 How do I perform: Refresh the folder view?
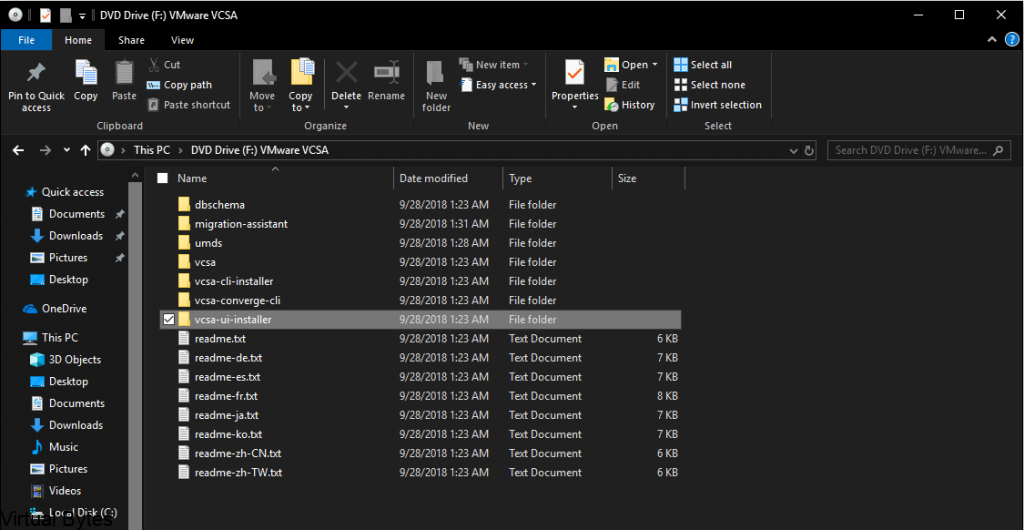click(x=809, y=150)
